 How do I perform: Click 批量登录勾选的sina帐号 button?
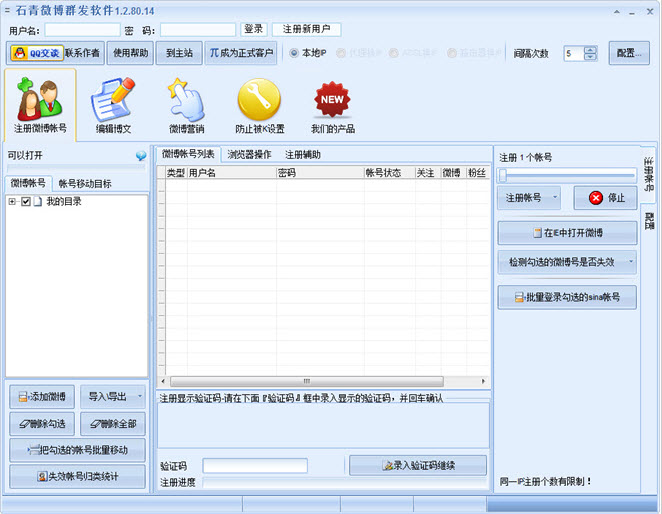(x=567, y=297)
